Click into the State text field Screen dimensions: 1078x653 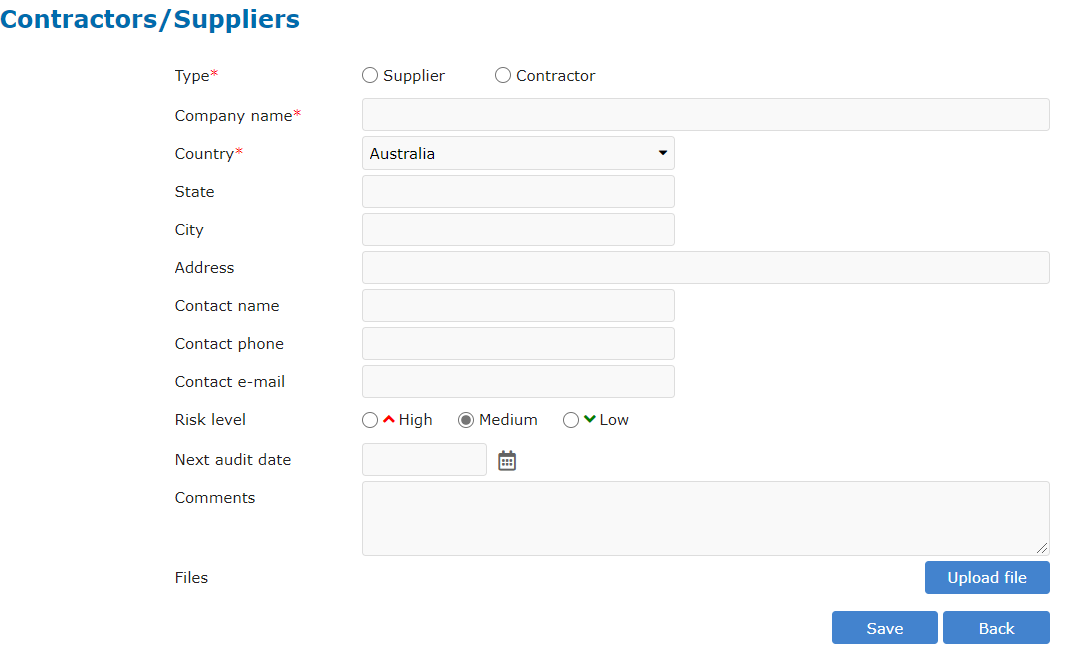[x=517, y=191]
